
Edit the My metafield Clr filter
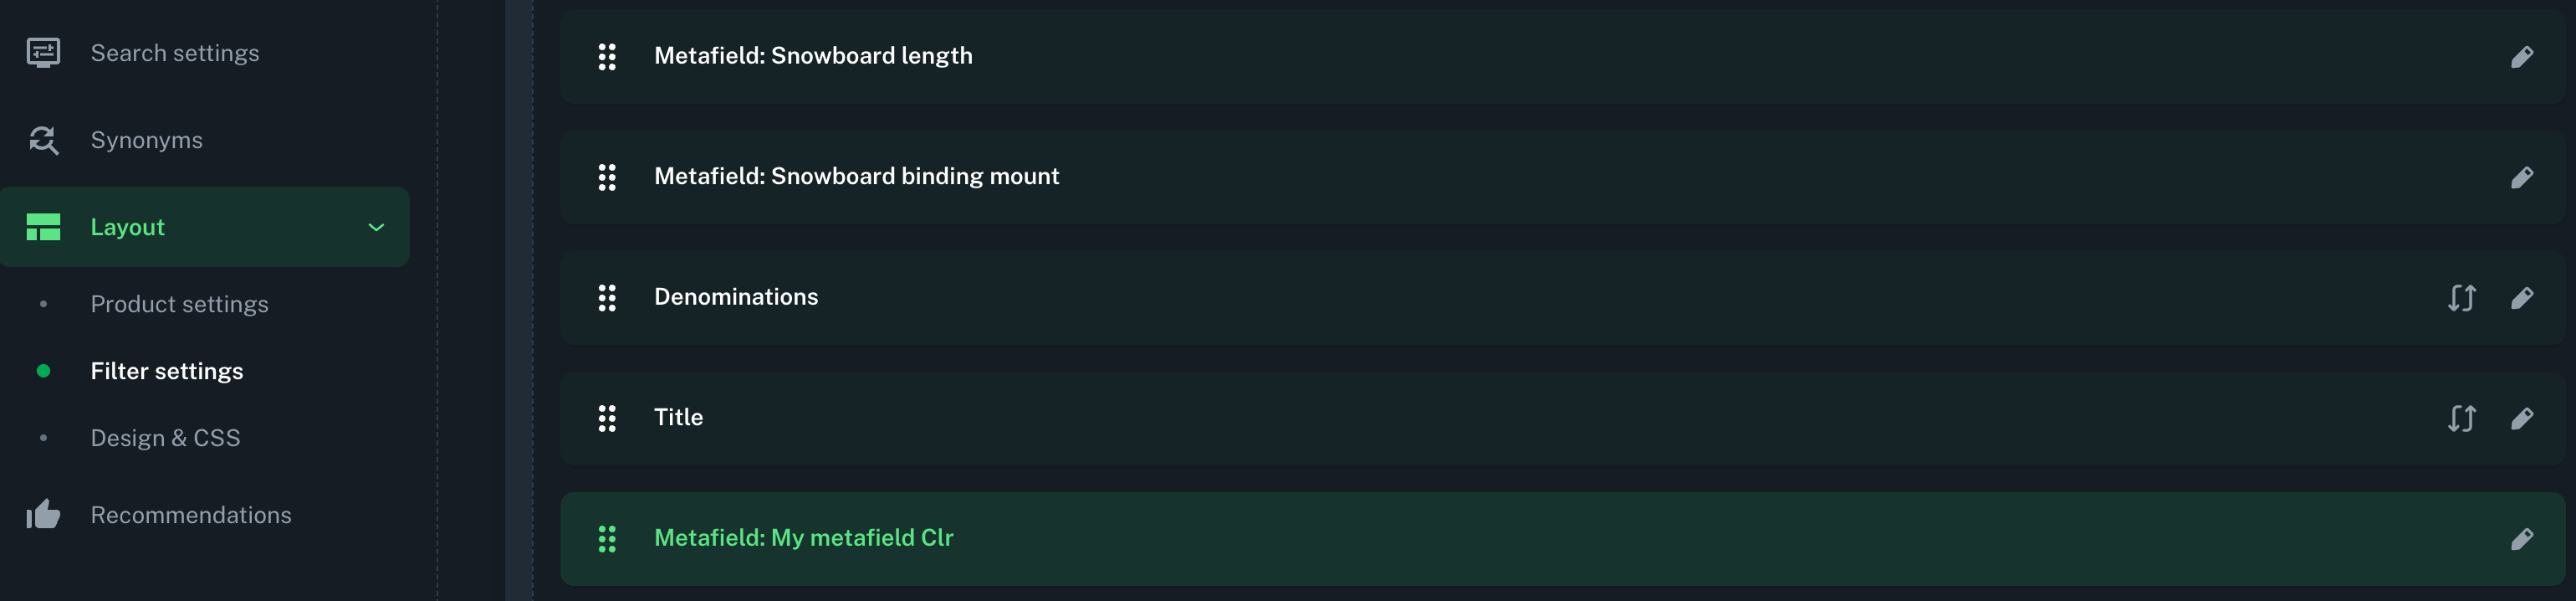coord(2521,539)
